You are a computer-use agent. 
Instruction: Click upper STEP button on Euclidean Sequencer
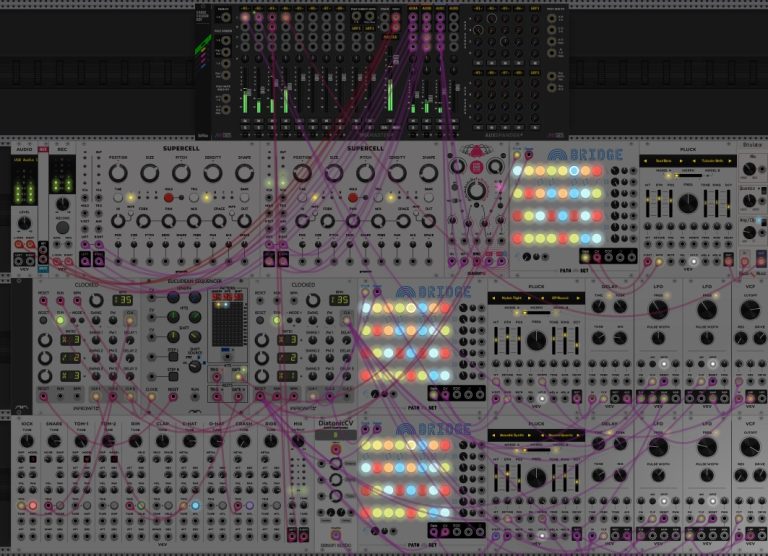[x=173, y=356]
